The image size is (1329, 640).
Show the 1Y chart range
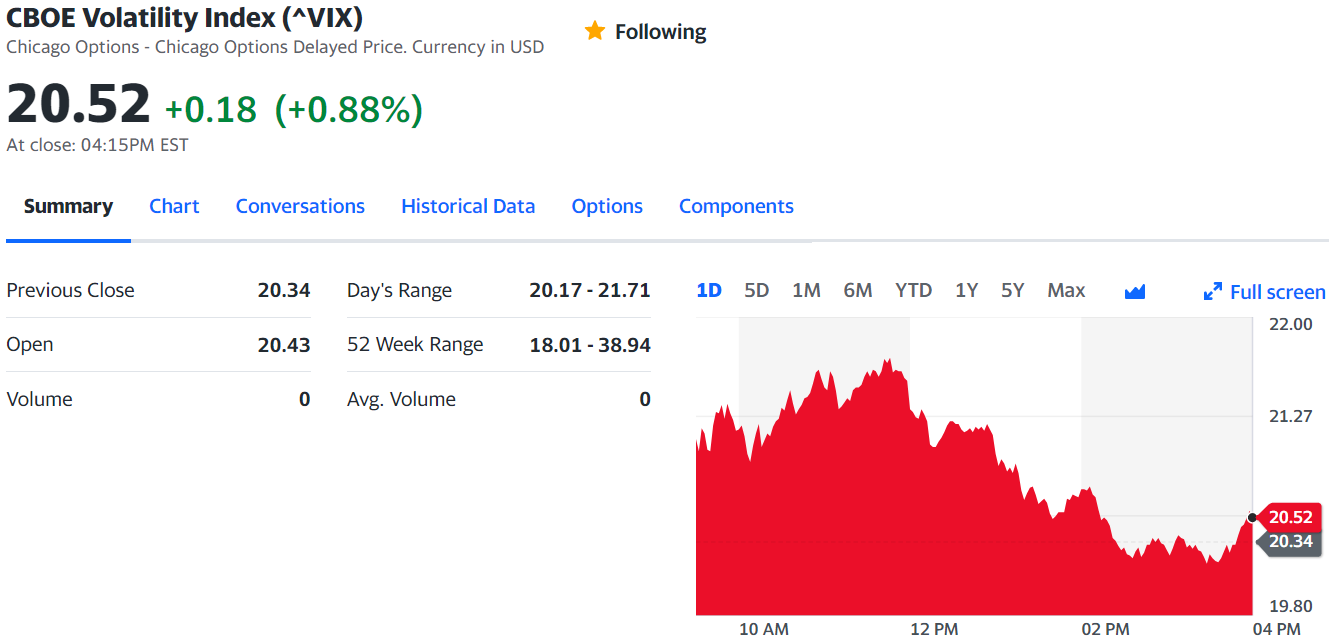966,290
